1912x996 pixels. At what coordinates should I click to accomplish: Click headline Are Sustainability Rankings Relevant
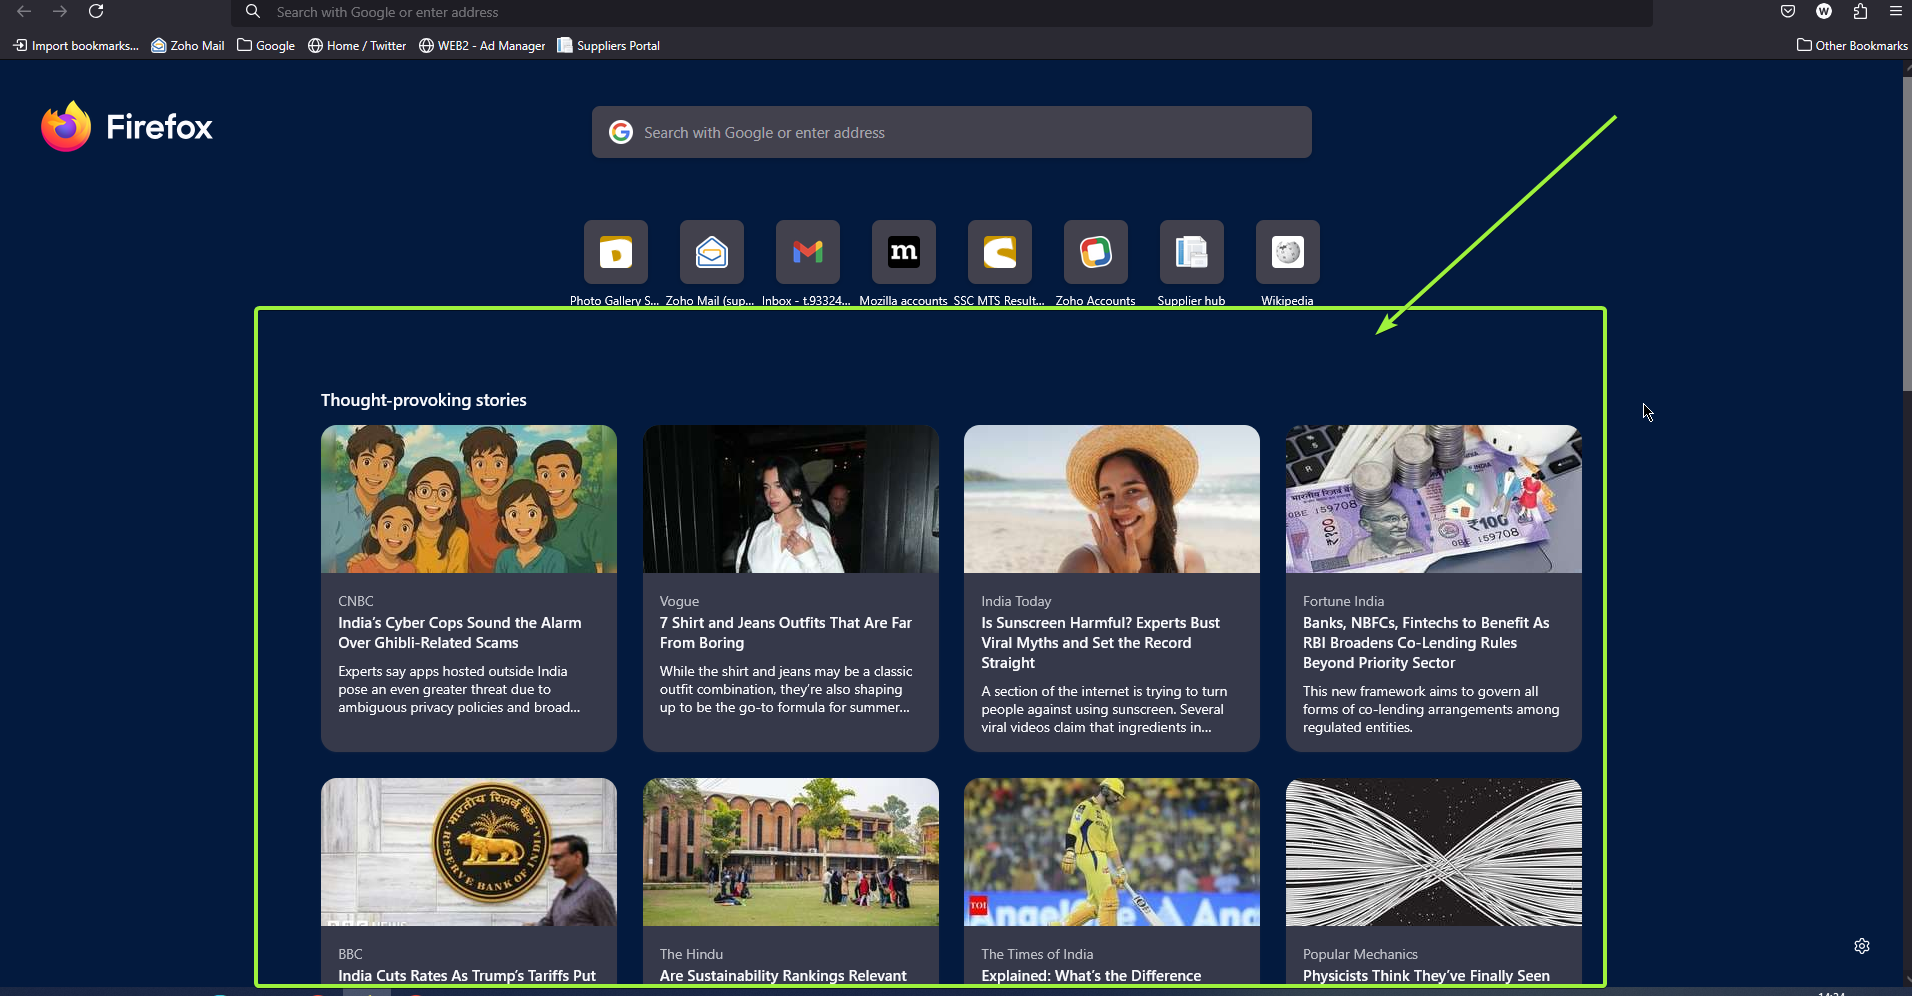coord(783,975)
